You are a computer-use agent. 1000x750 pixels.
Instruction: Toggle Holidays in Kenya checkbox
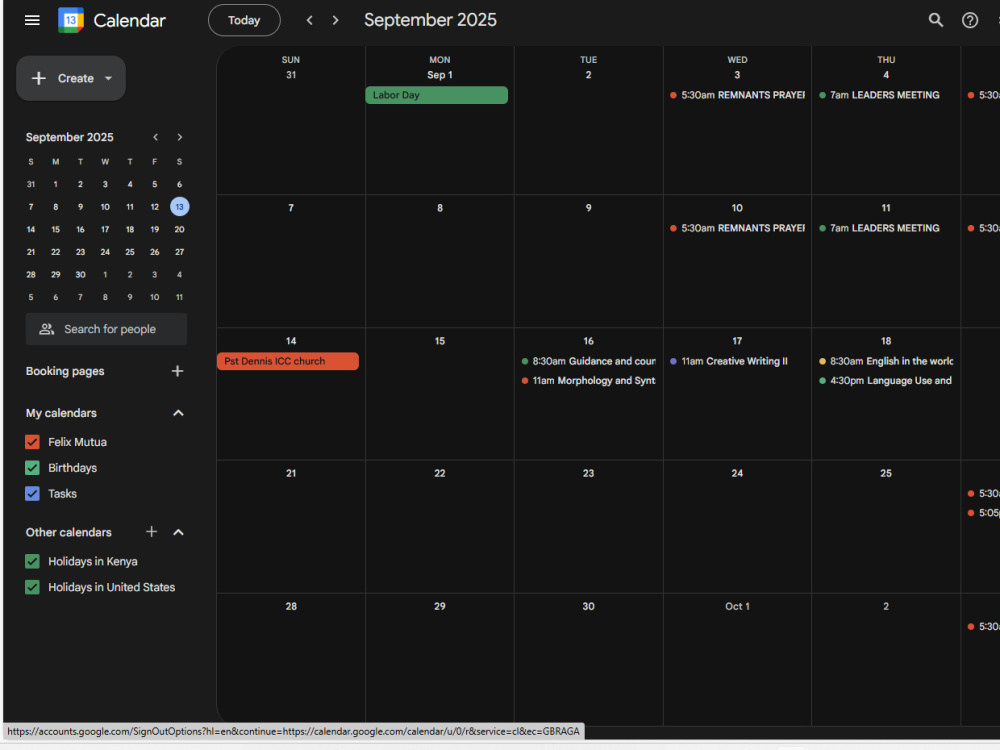click(33, 561)
